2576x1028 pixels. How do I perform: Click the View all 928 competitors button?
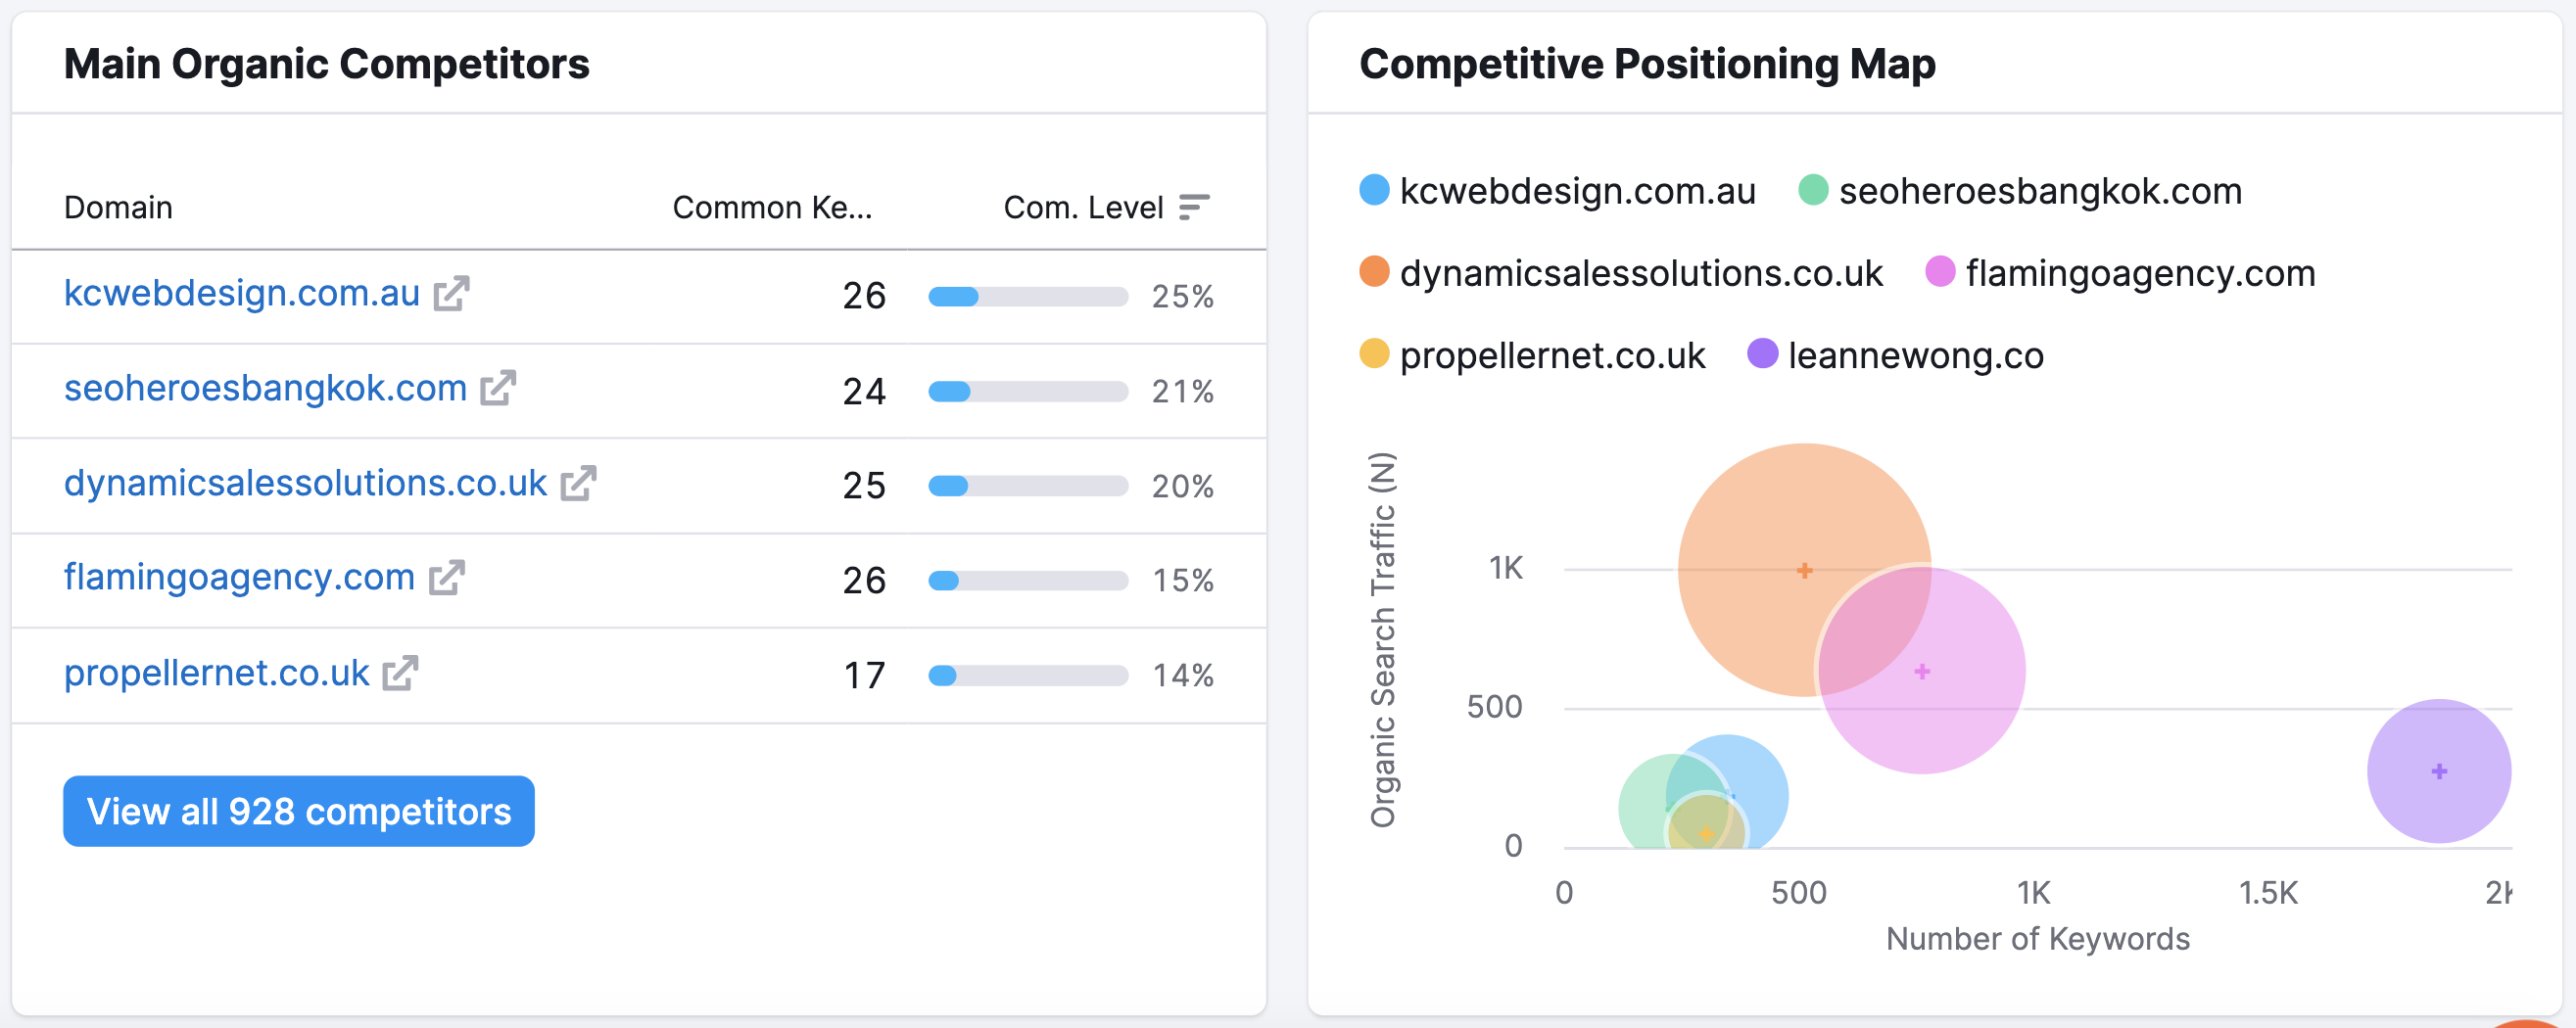coord(298,811)
